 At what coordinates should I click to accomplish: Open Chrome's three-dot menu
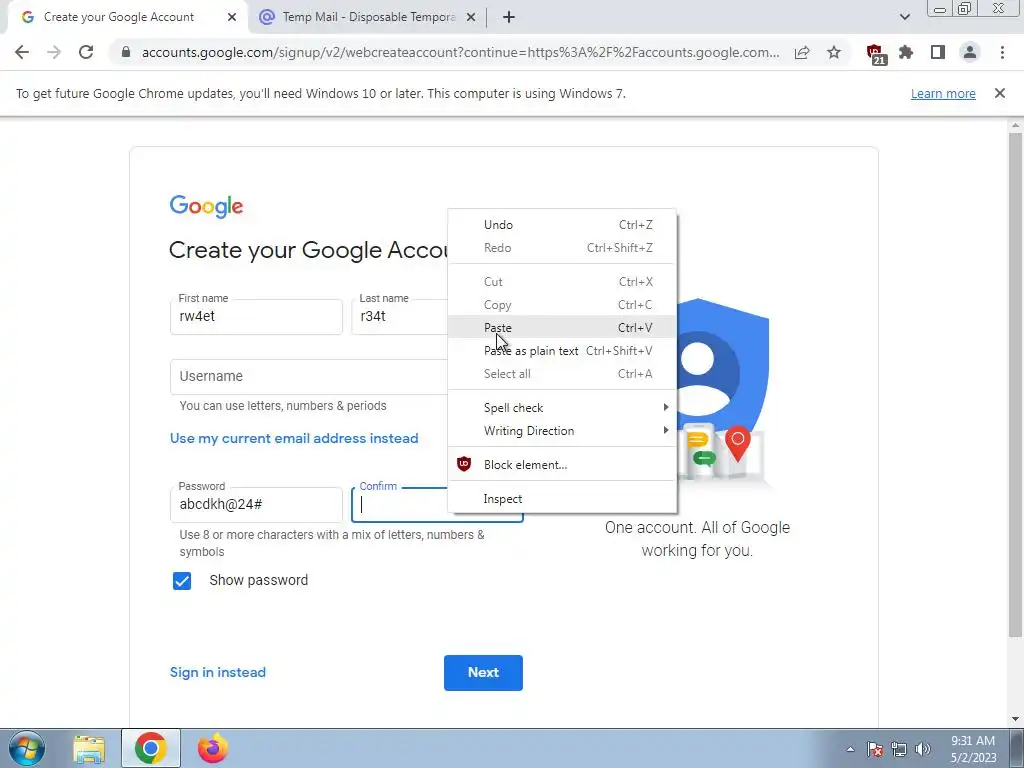[1002, 52]
